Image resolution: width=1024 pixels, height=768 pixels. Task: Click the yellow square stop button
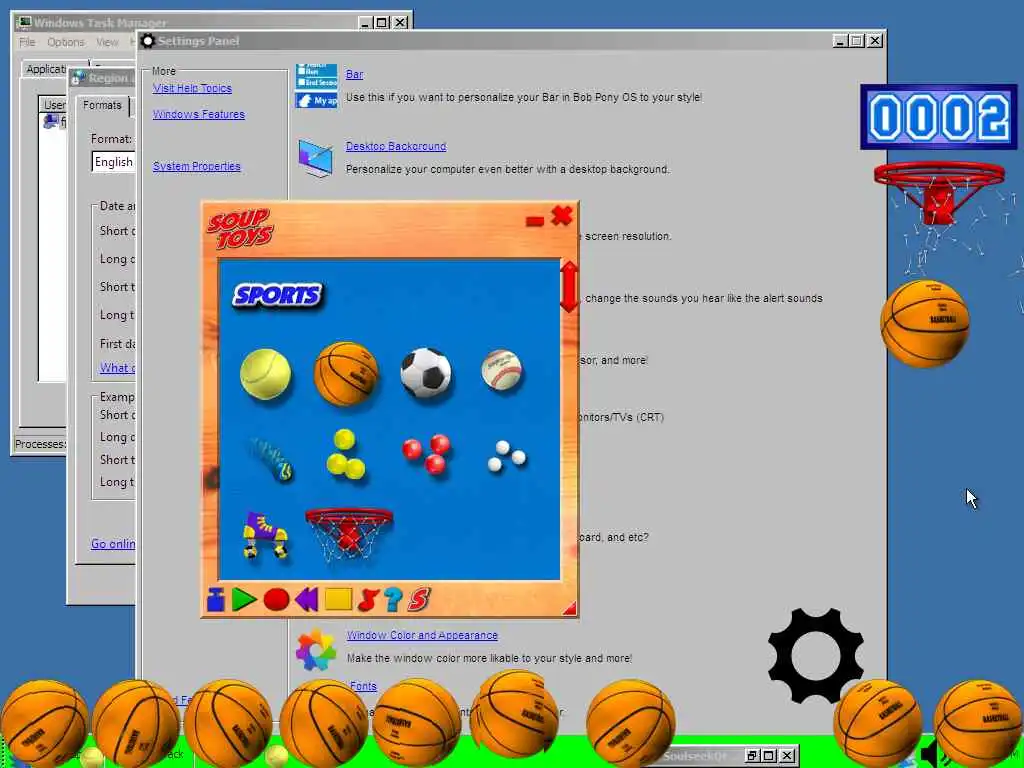point(338,600)
